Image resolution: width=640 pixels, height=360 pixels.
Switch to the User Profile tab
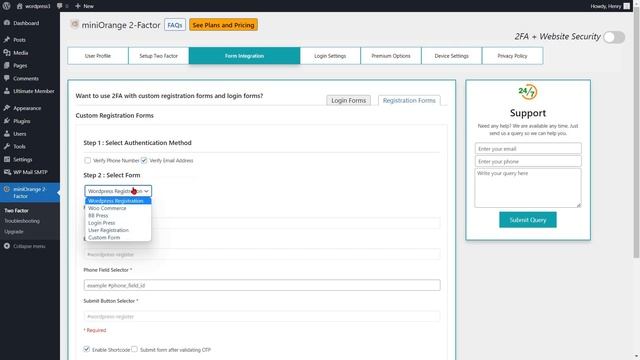[x=98, y=56]
